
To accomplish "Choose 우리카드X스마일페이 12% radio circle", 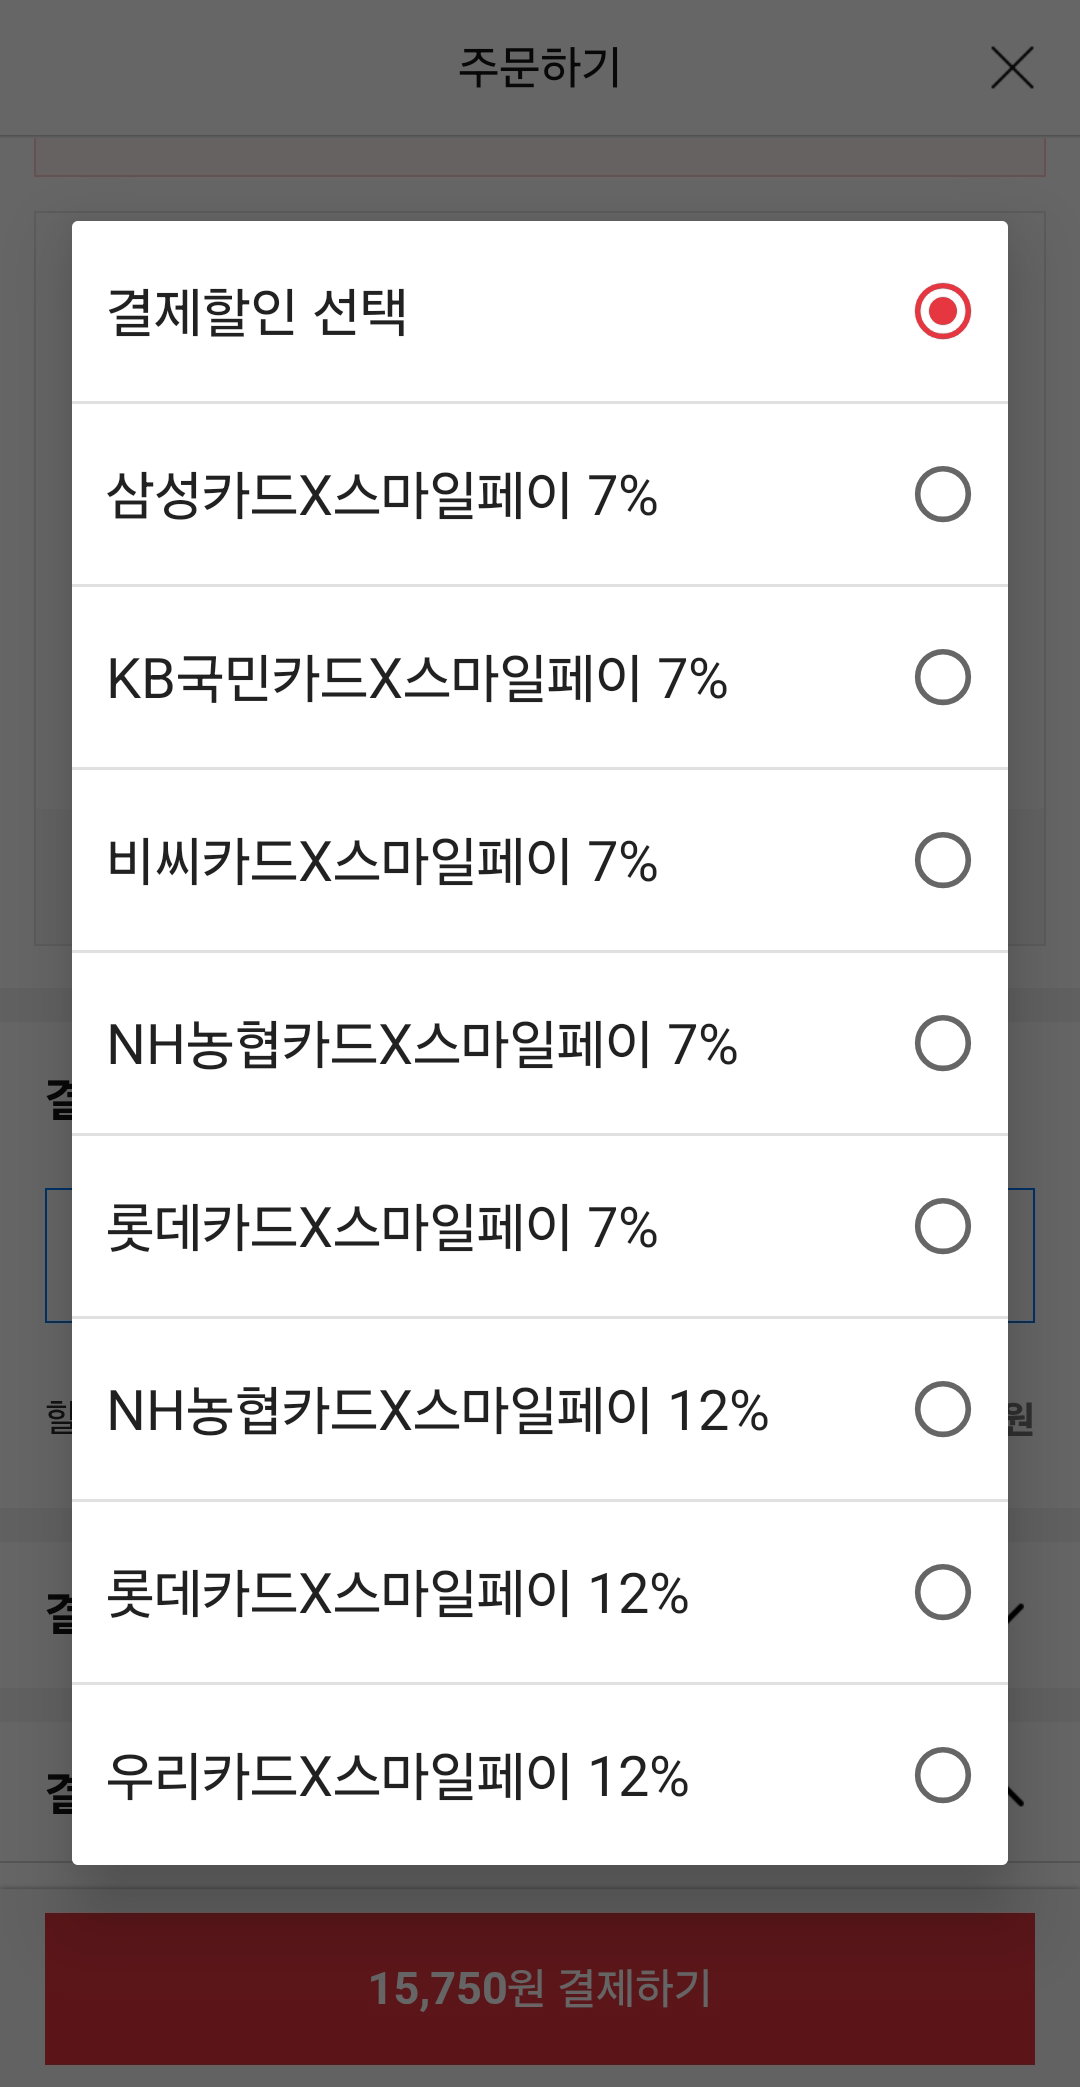I will tap(942, 1775).
